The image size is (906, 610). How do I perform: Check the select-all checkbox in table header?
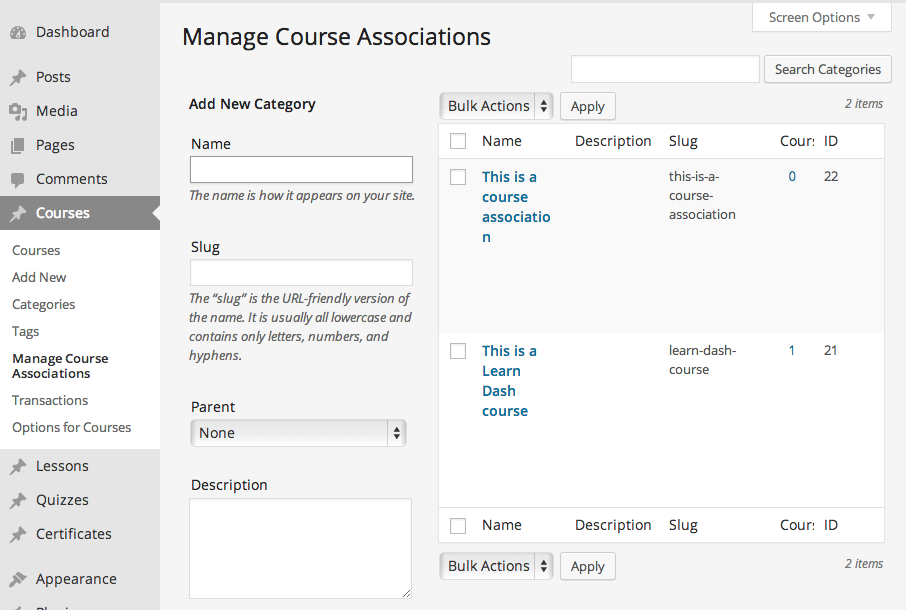(x=458, y=141)
